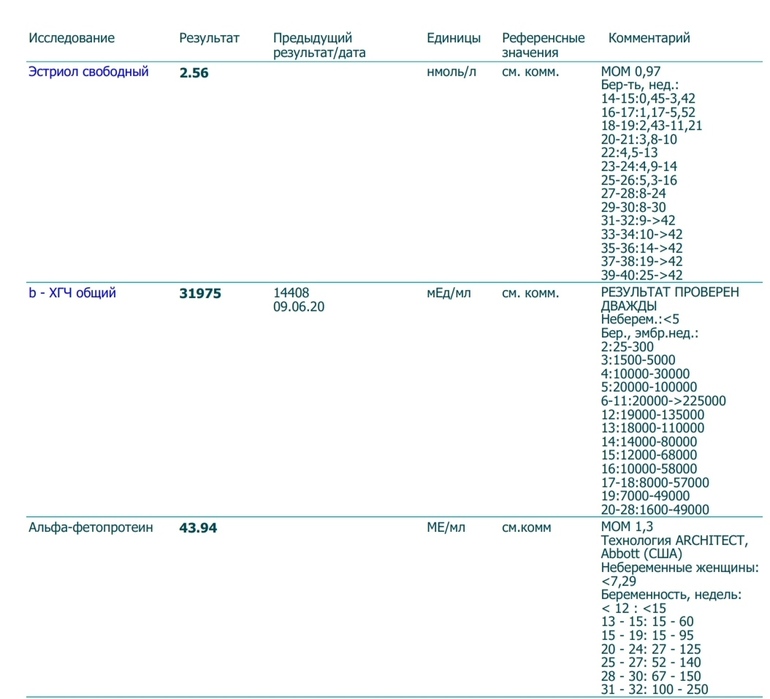This screenshot has width=770, height=699.
Task: Select the "нмоль/л" unit text
Action: coord(452,72)
